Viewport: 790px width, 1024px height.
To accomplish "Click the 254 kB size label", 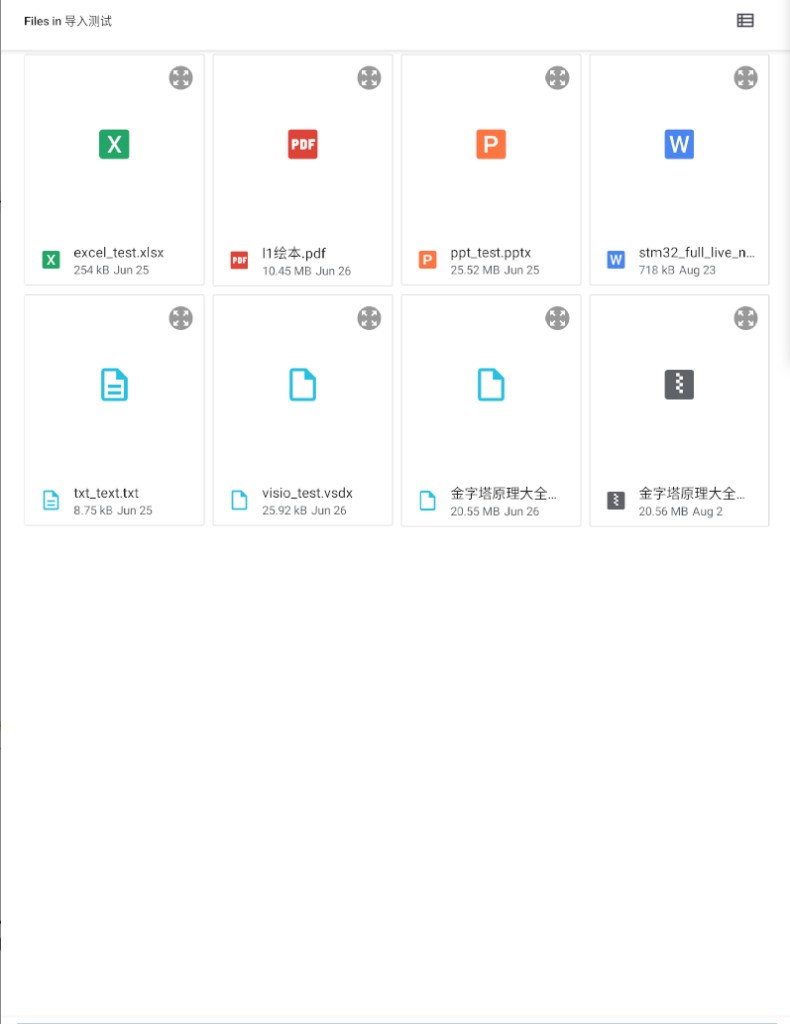I will point(91,270).
